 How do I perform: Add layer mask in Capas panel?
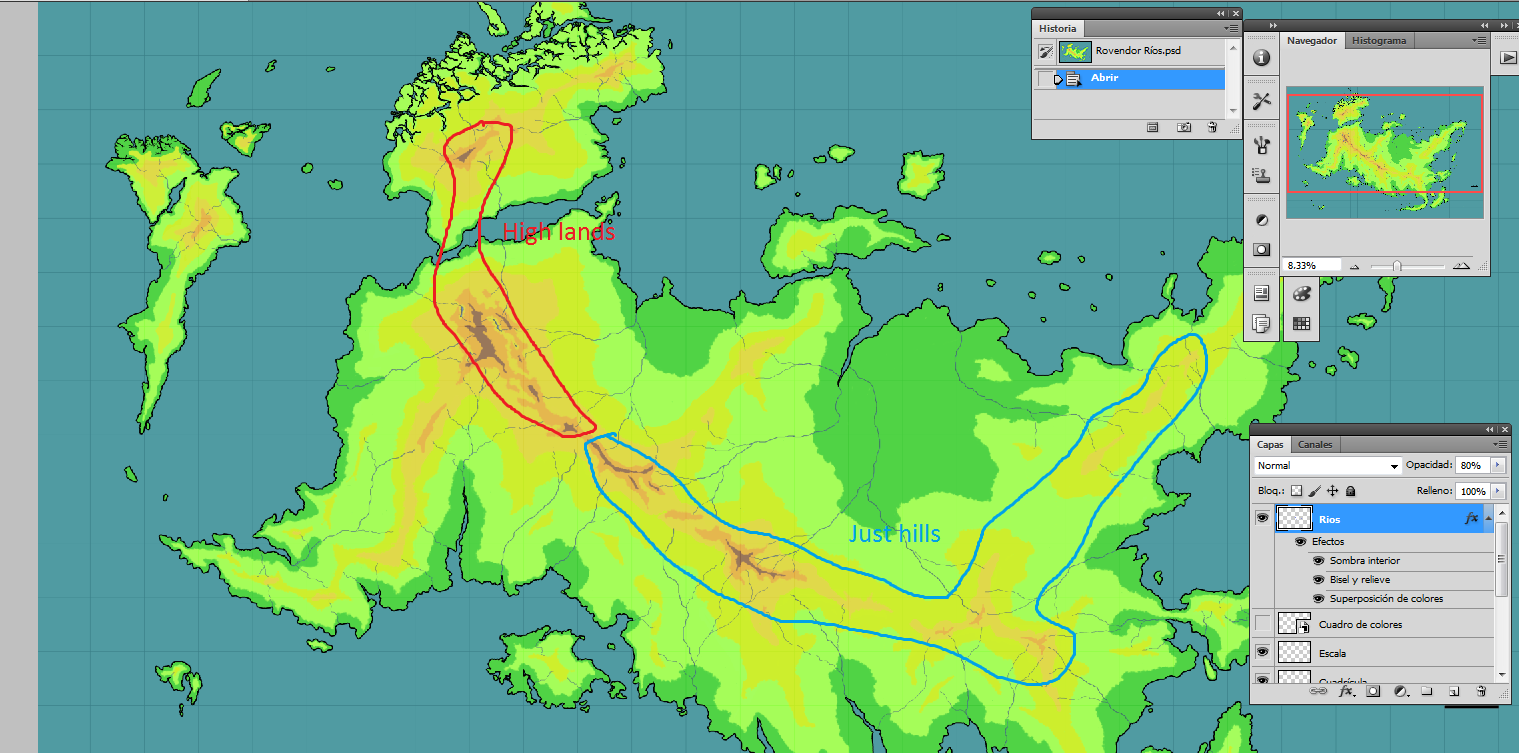[1373, 691]
